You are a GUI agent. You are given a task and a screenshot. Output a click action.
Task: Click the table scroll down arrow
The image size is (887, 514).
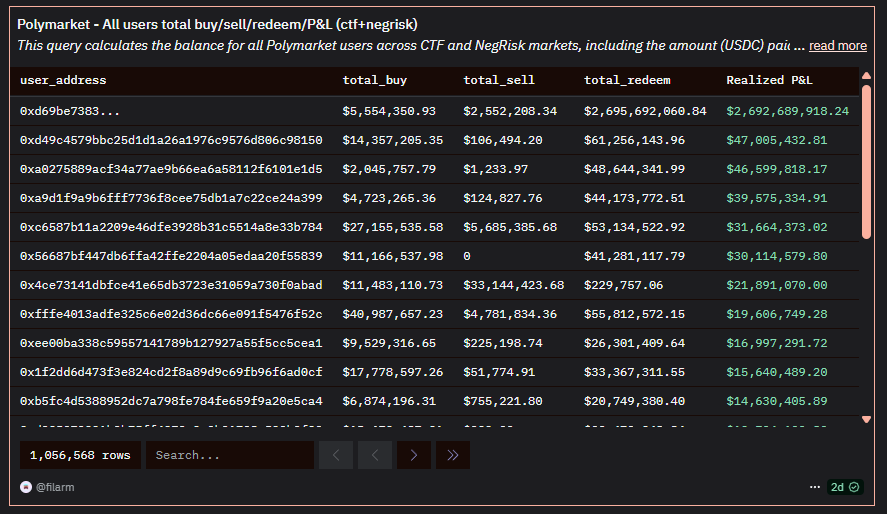(866, 420)
